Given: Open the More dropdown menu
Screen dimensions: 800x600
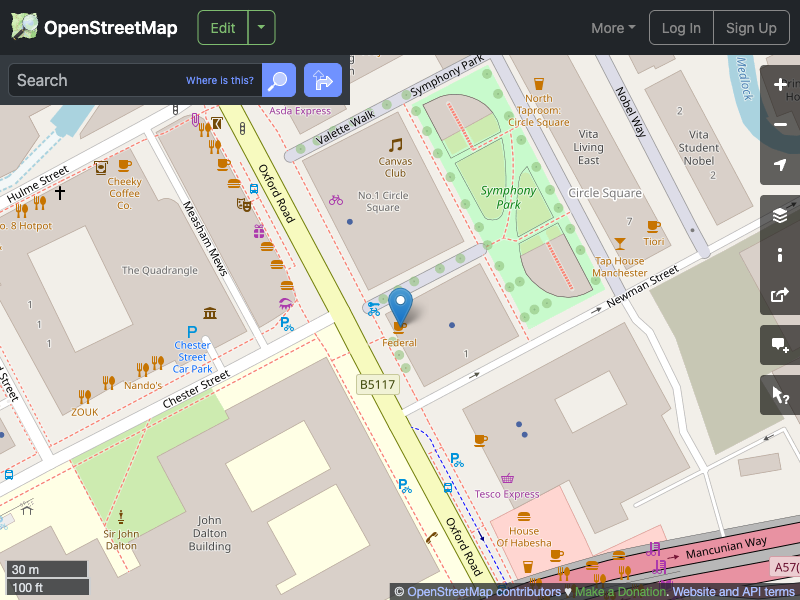Looking at the screenshot, I should click(x=612, y=27).
